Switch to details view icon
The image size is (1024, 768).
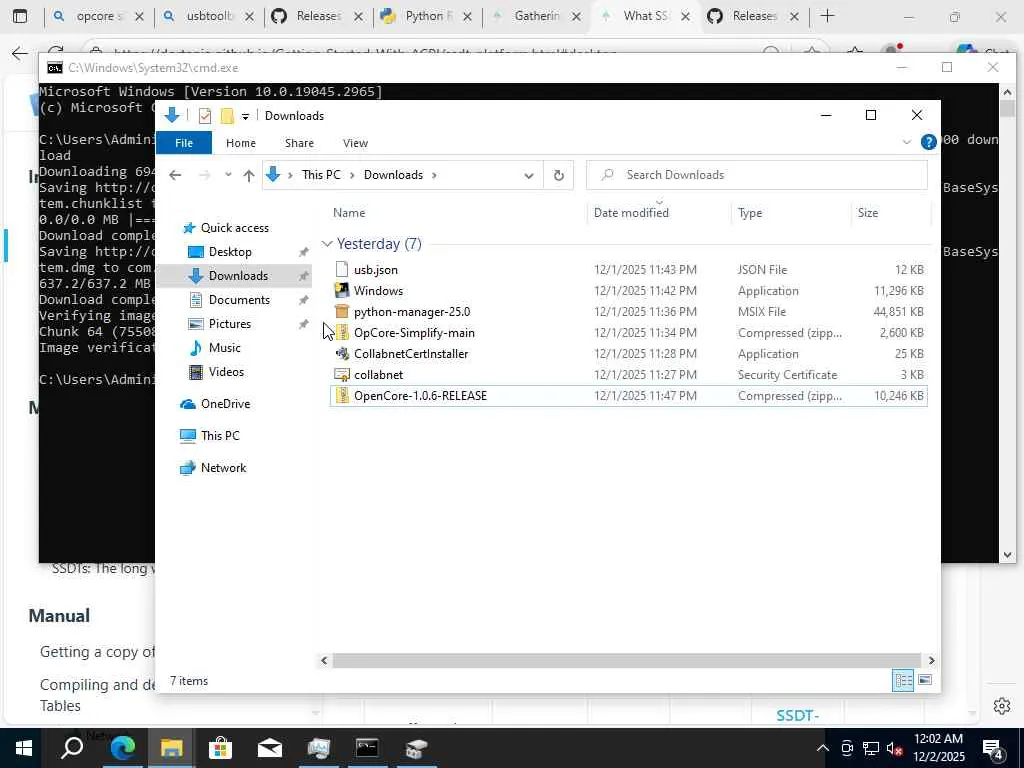[x=903, y=680]
